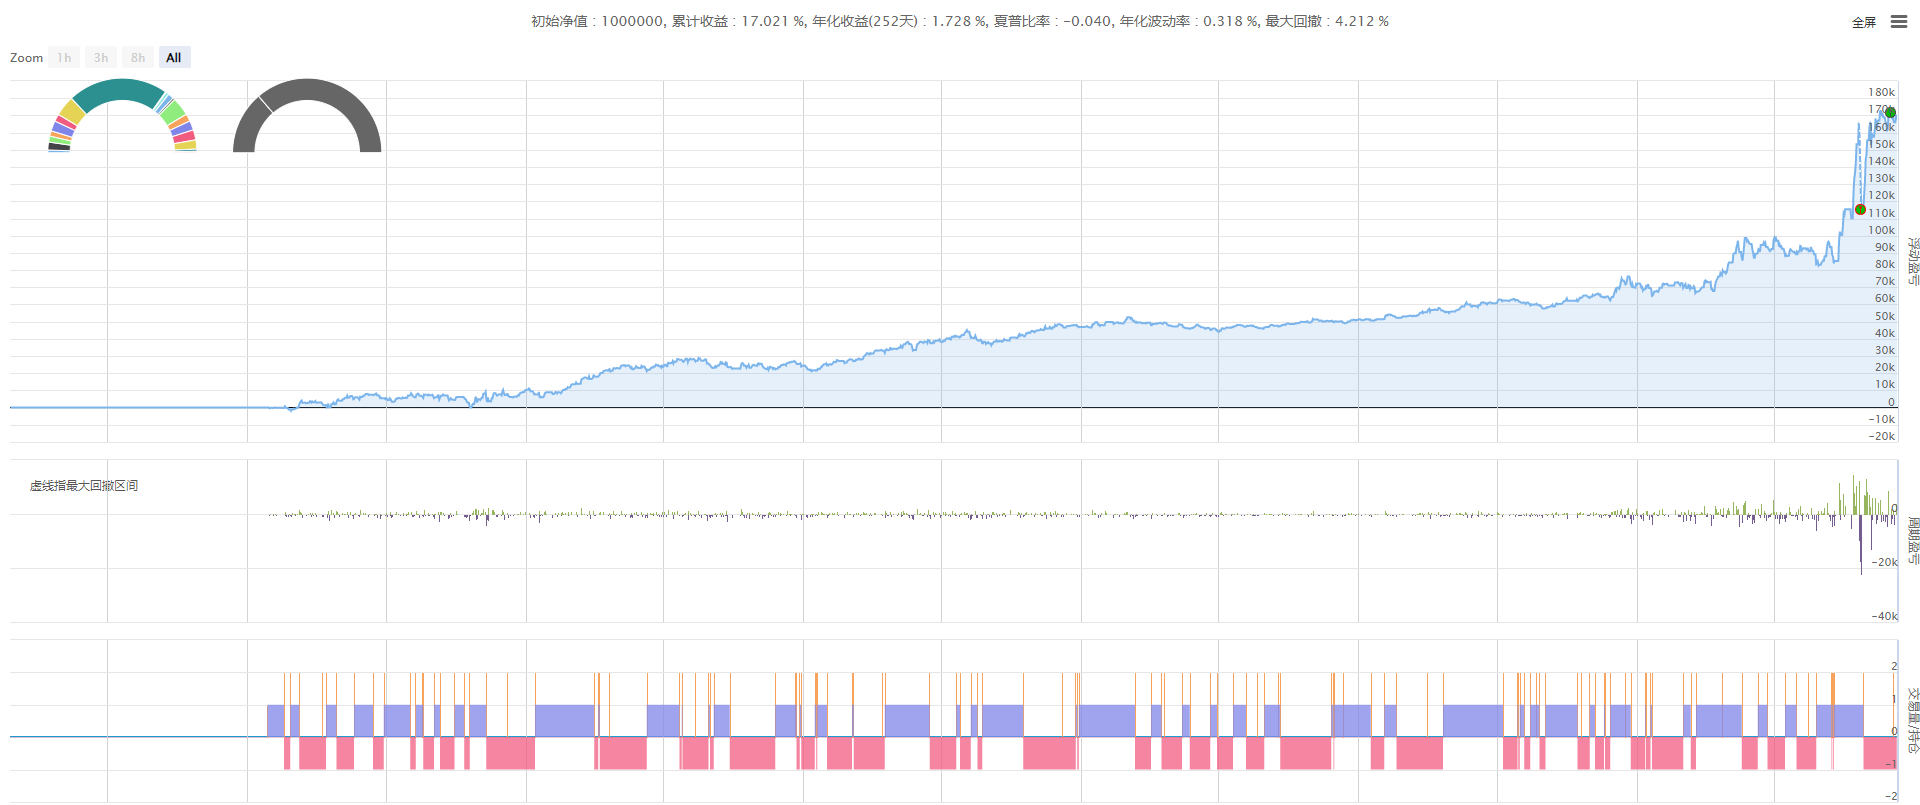
Task: Click the 周期盈亏 axis title
Action: coord(1912,541)
